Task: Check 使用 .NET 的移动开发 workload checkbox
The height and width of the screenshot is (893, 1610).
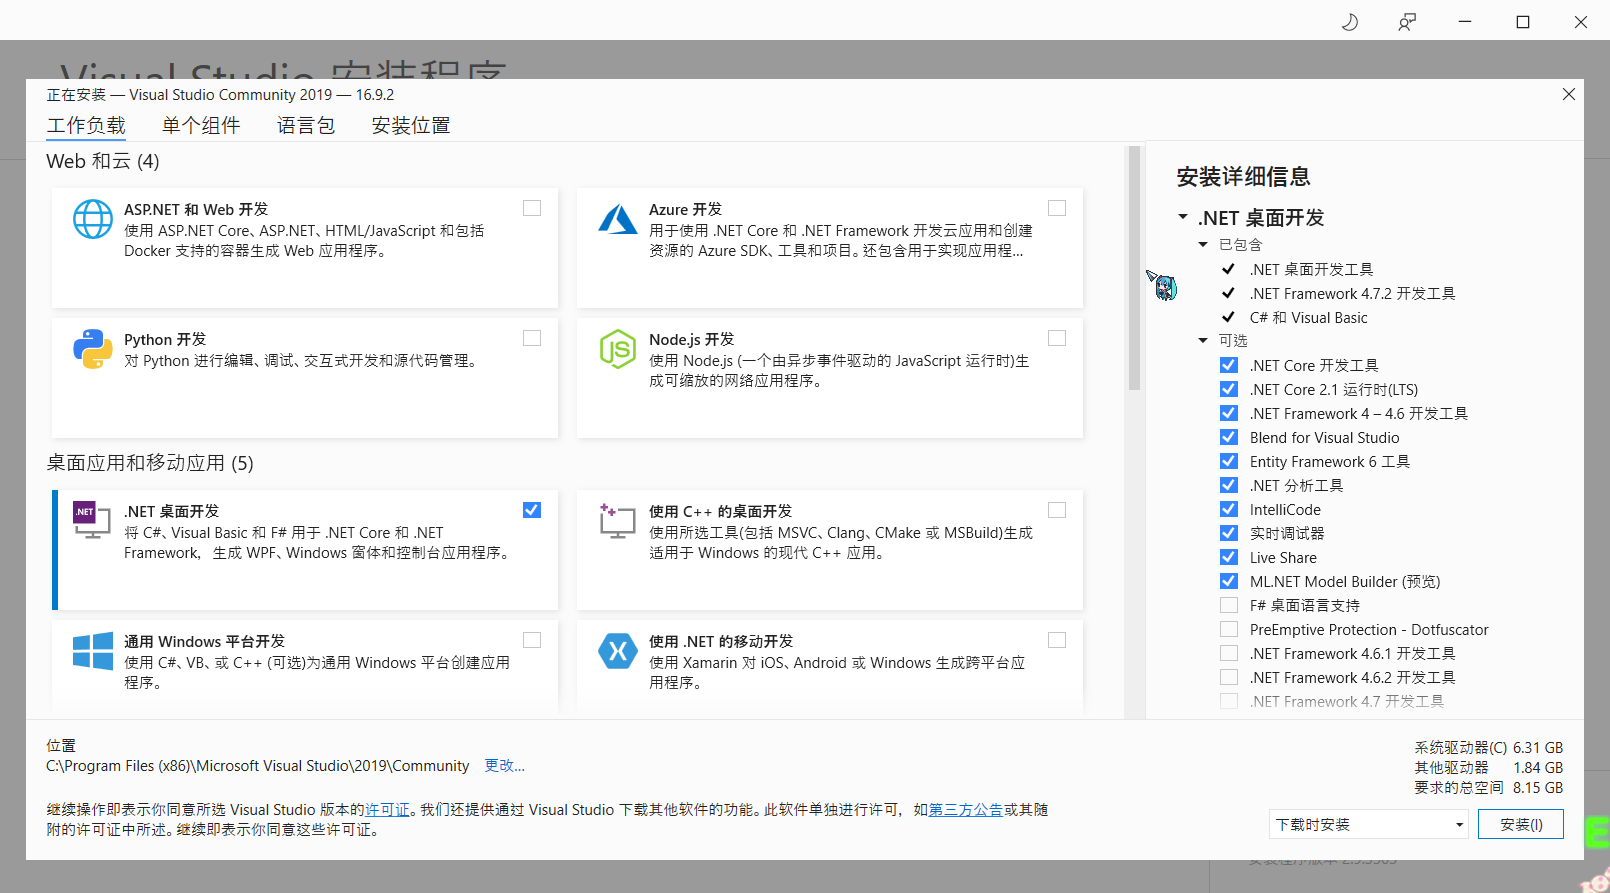Action: [x=1057, y=640]
